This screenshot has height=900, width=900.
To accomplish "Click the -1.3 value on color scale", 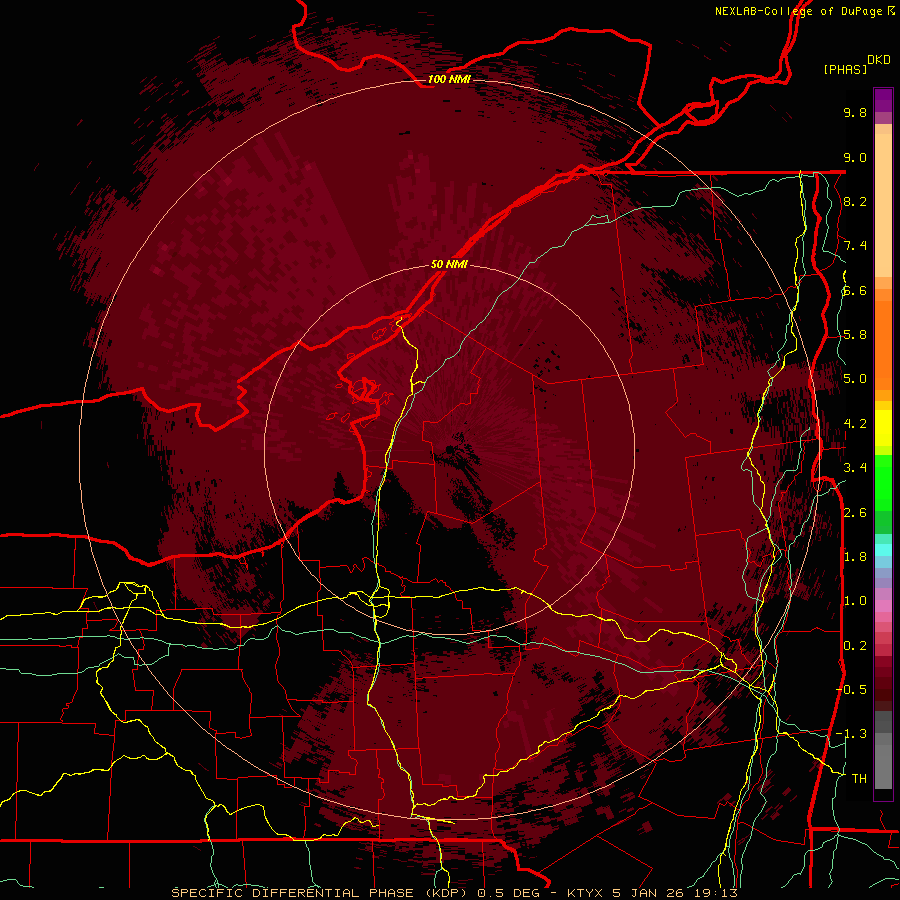I will 851,734.
